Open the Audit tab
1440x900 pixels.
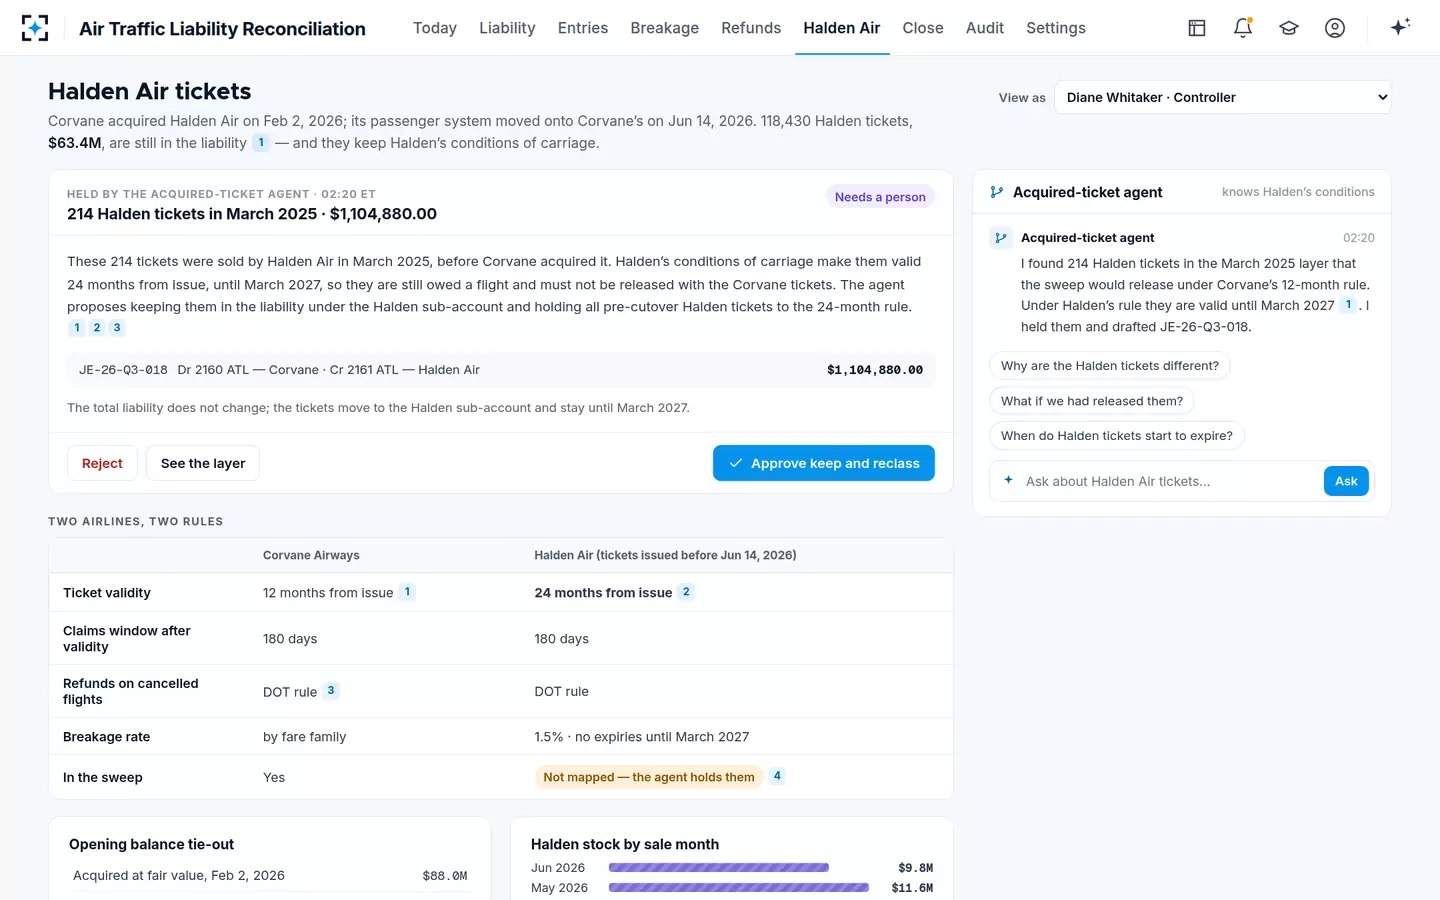click(985, 28)
